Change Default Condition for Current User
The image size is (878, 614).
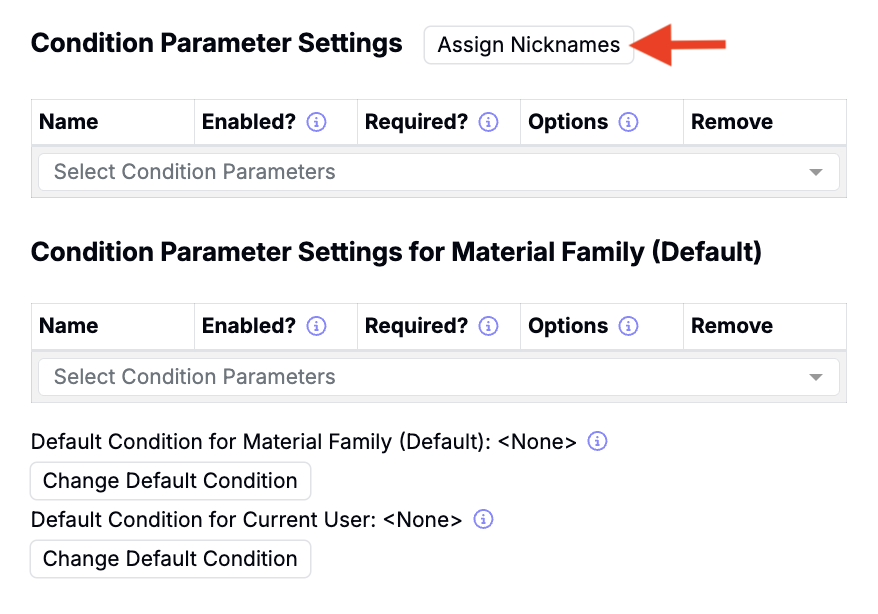[170, 559]
